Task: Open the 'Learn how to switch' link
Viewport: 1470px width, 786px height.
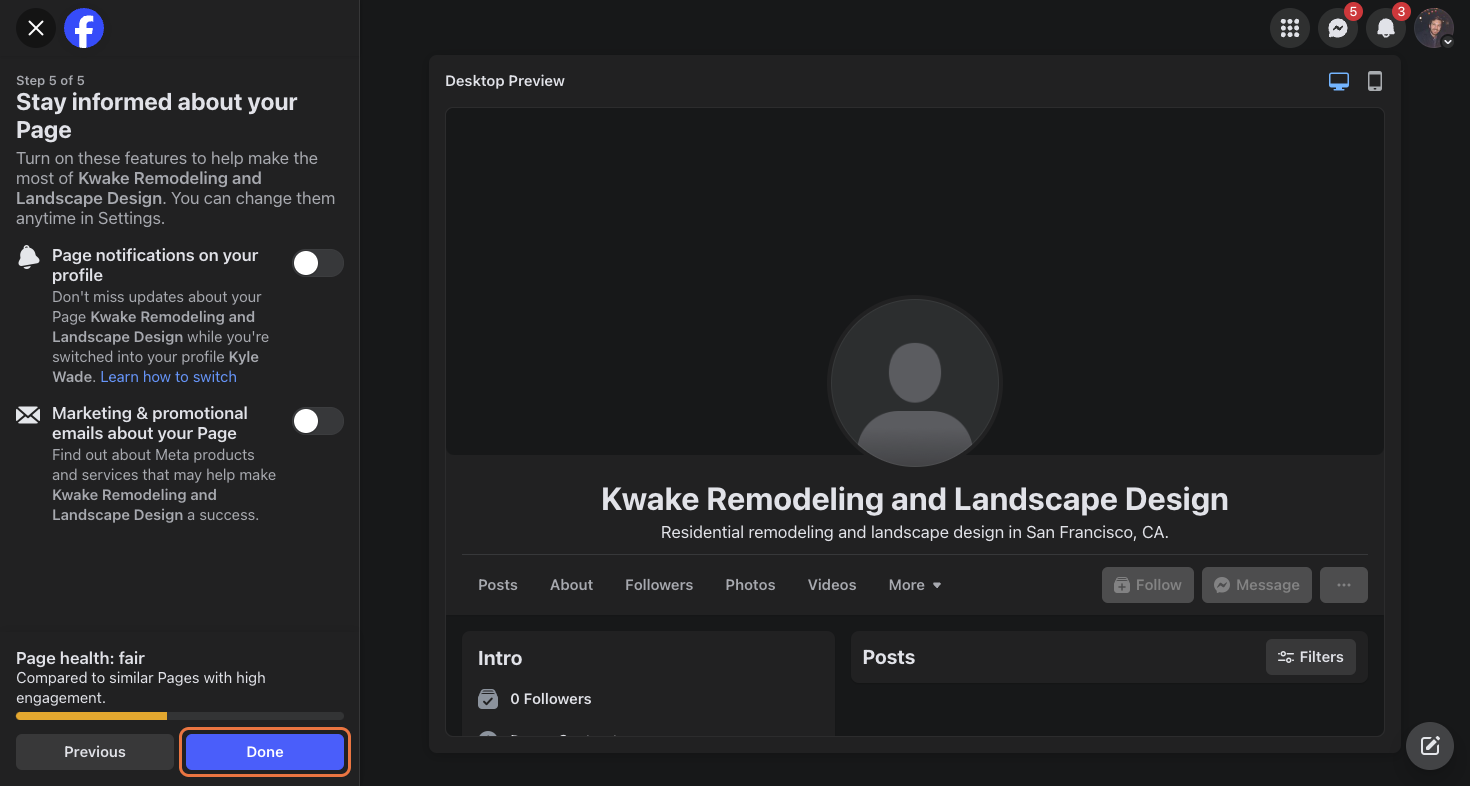Action: tap(169, 377)
